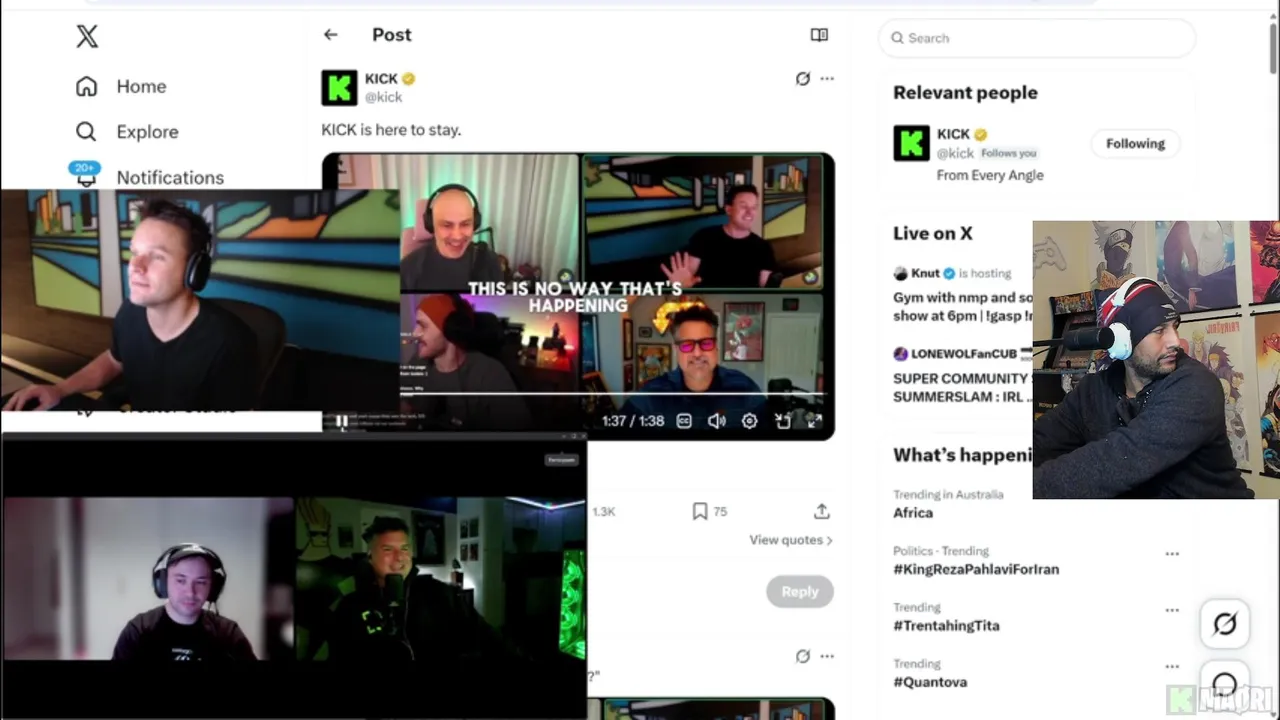Pause the video in the post
1280x720 pixels.
tap(341, 422)
